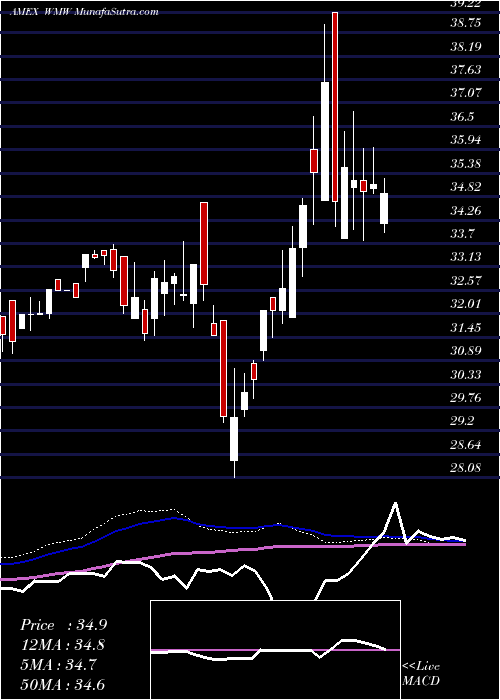This screenshot has width=500, height=700.
Task: Click the Price : 34.9 readout
Action: click(x=64, y=625)
